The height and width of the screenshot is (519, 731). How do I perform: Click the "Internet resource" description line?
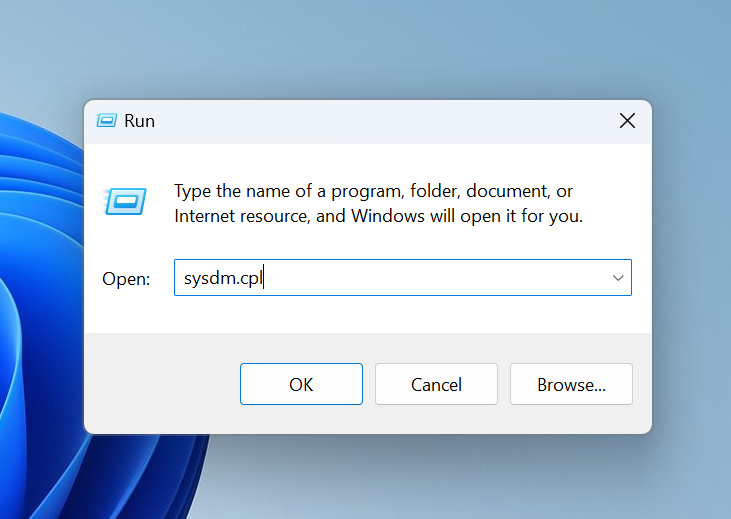379,216
